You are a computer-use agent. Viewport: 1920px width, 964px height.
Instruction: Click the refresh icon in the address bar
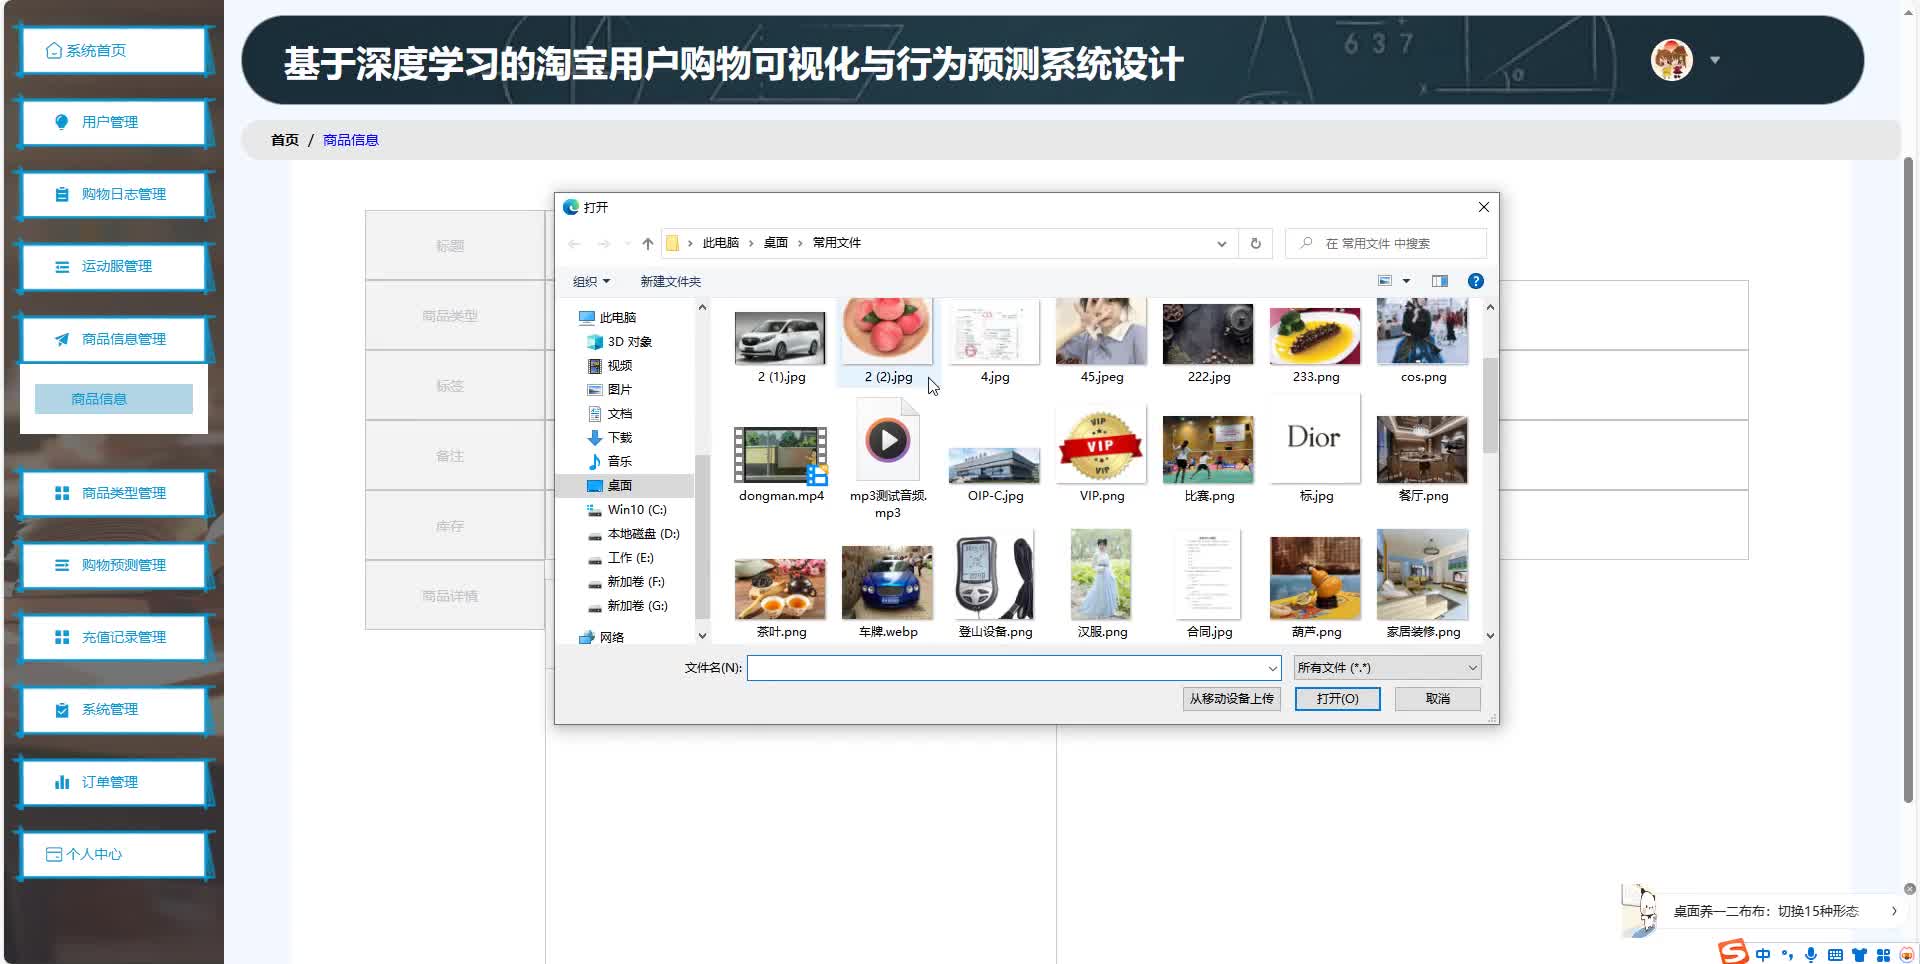1255,243
